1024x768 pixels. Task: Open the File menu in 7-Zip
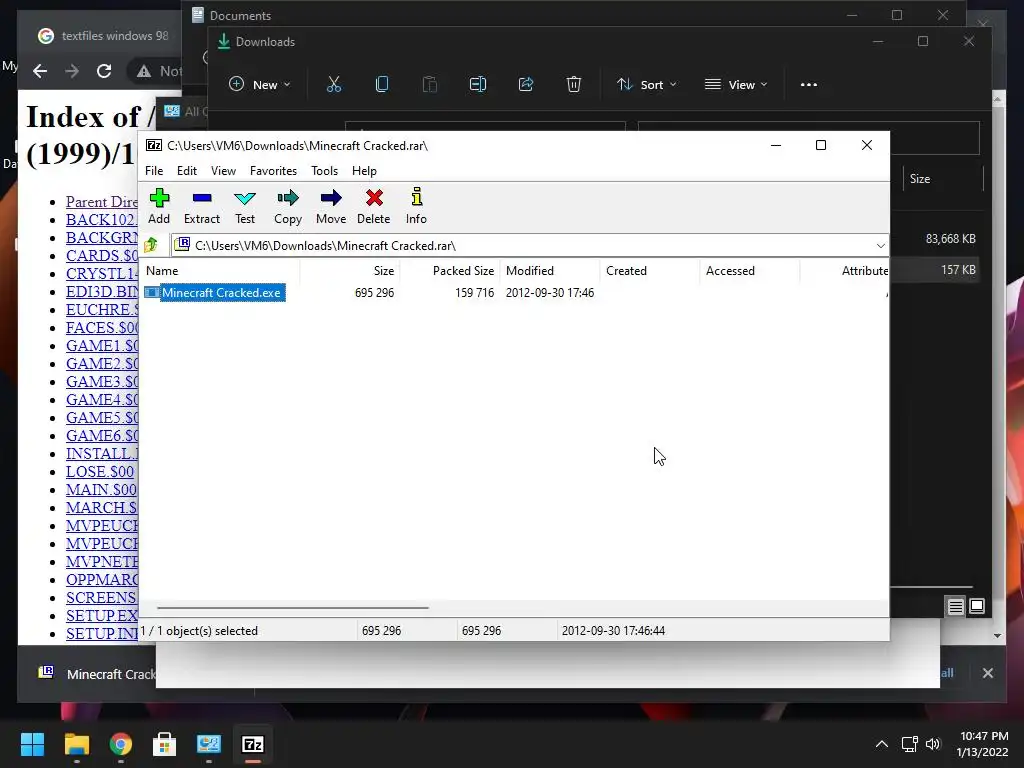point(154,170)
